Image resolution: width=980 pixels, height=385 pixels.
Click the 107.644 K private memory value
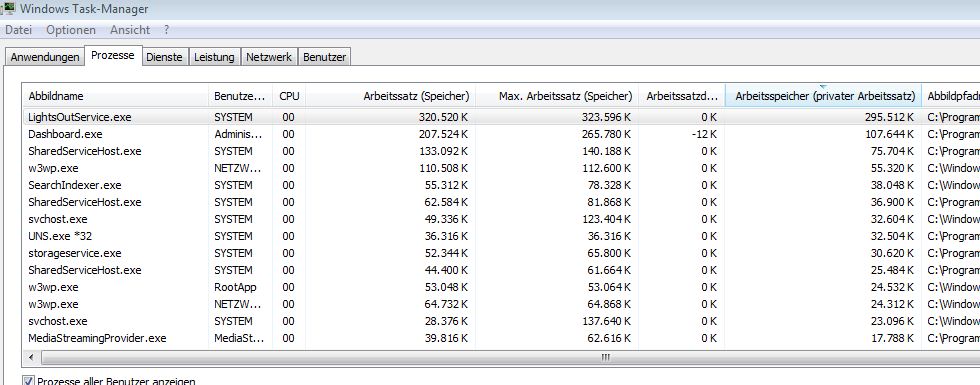point(888,134)
